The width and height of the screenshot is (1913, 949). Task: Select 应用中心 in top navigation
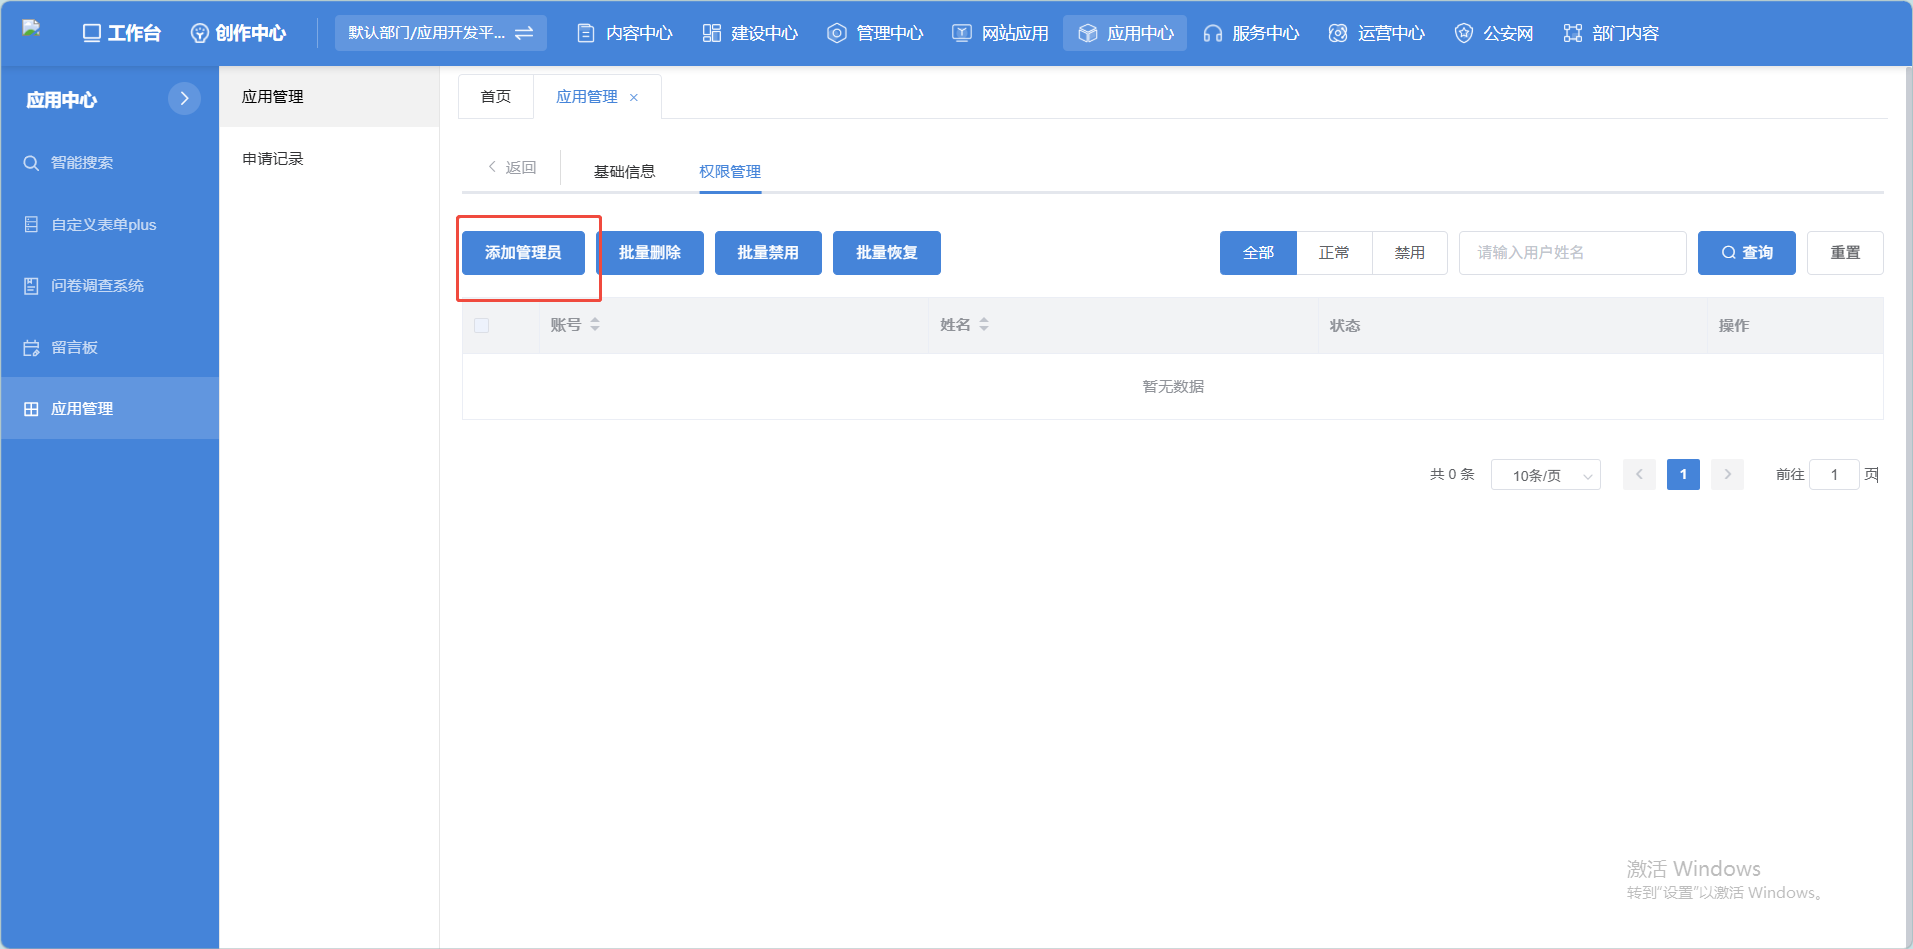[1125, 33]
